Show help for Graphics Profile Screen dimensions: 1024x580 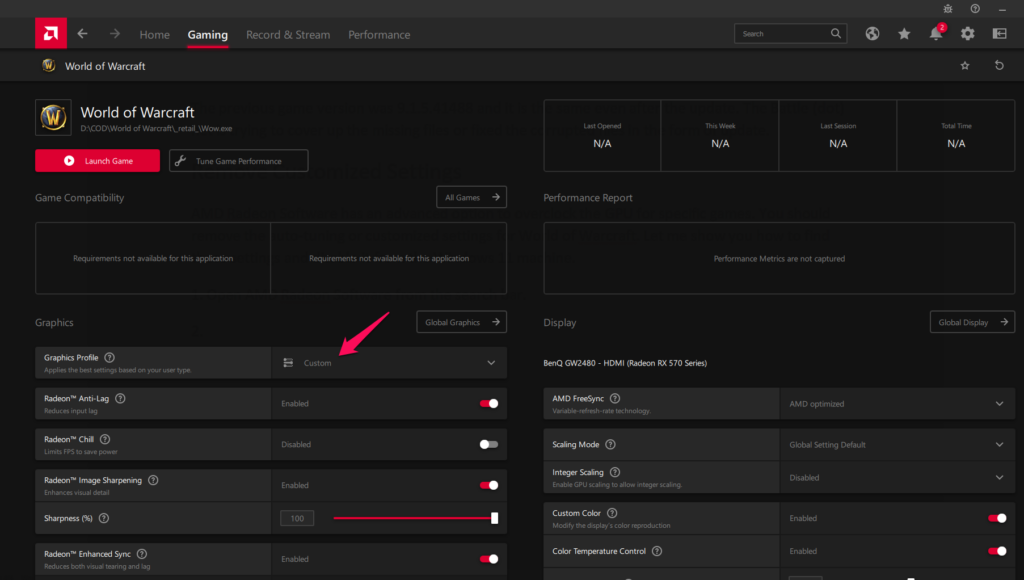(110, 357)
